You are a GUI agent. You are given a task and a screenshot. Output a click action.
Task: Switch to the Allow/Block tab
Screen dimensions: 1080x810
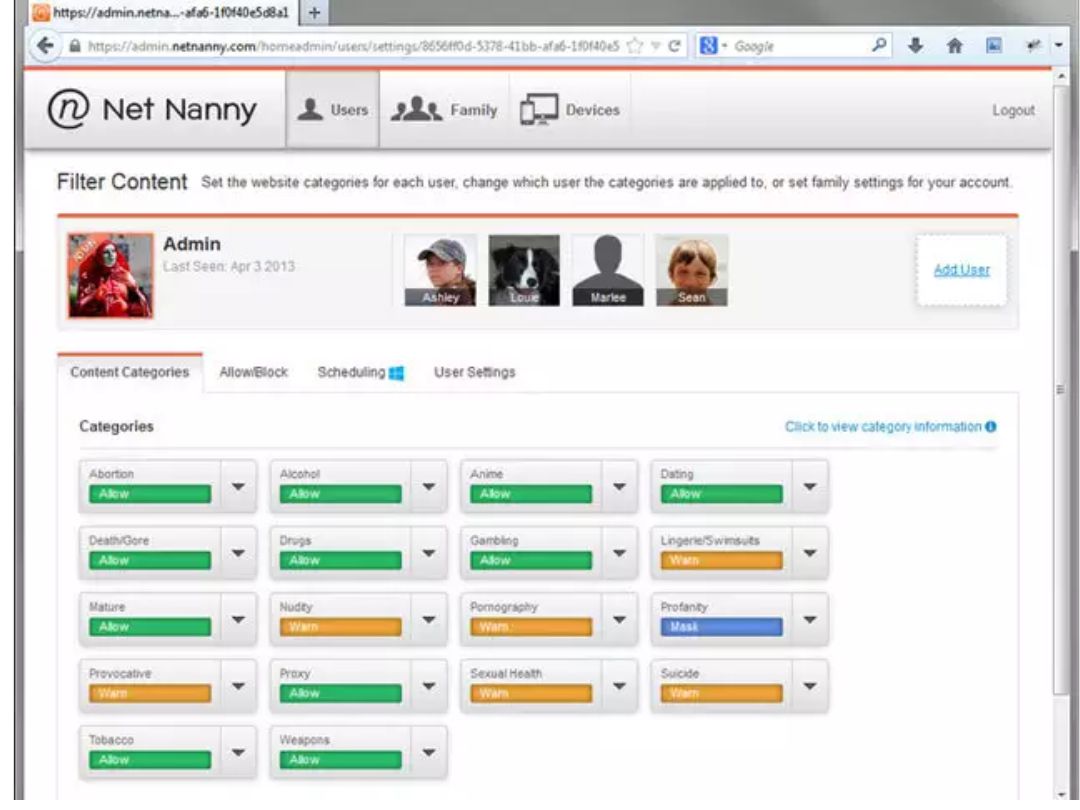(253, 373)
